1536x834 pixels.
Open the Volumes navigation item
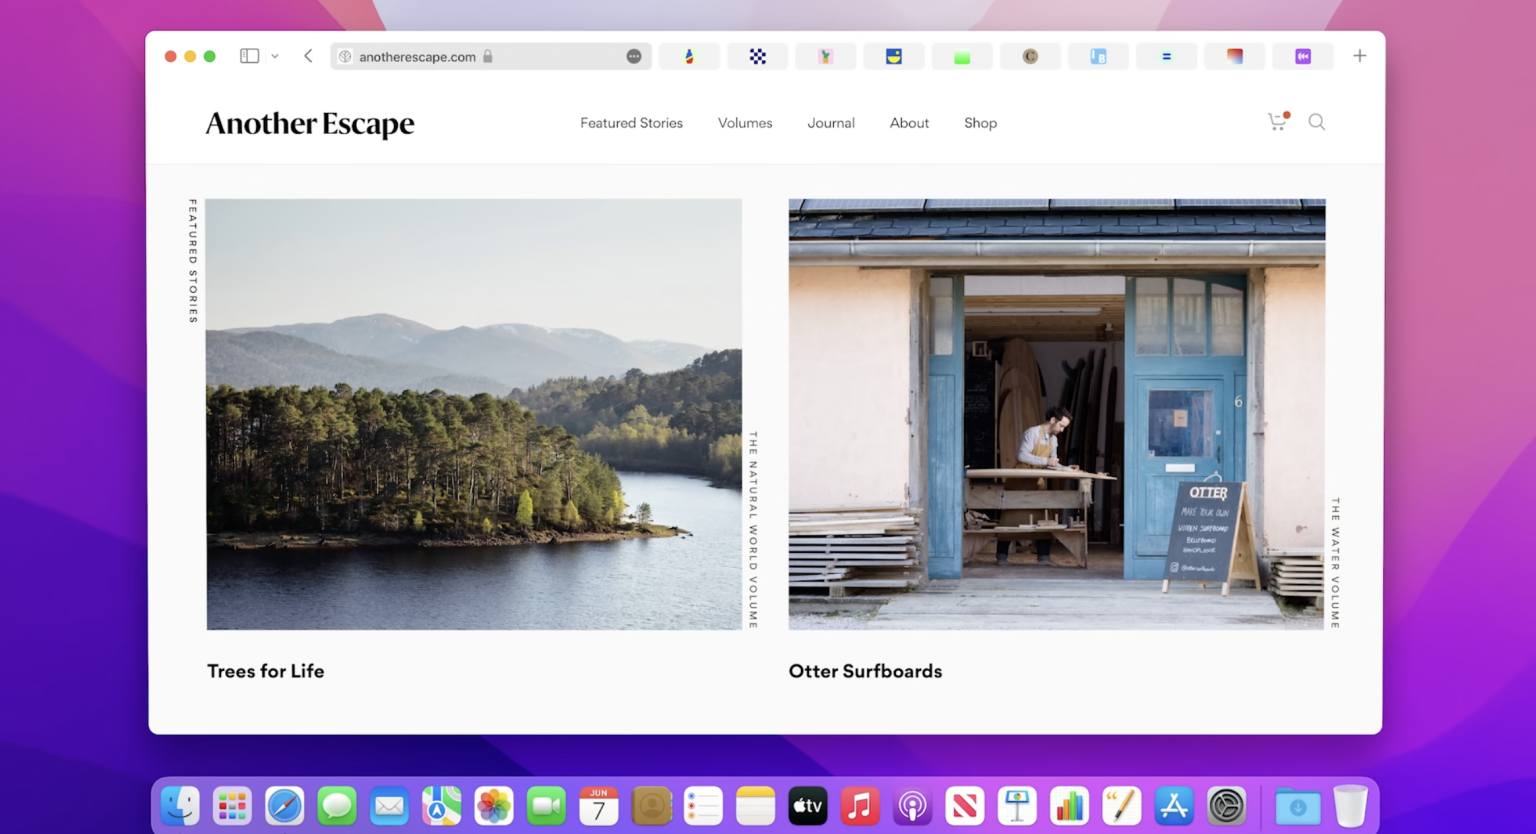744,122
